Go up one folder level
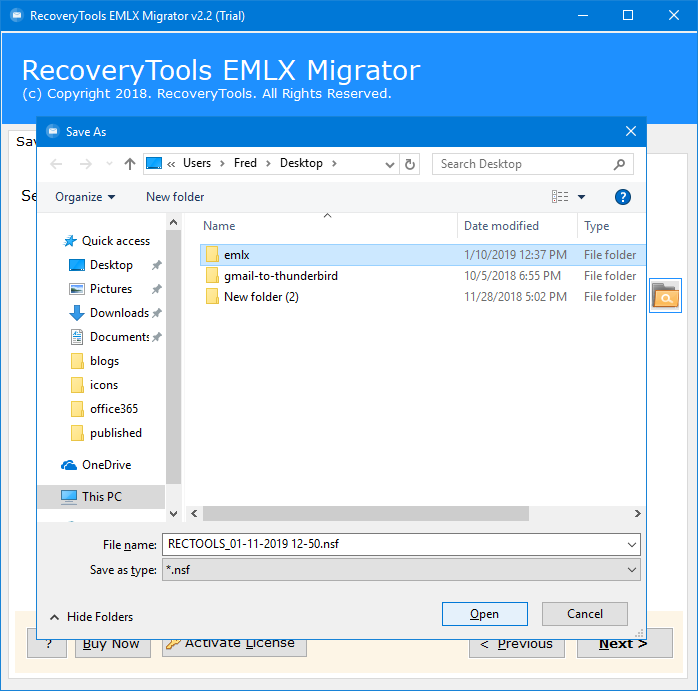698x691 pixels. click(x=130, y=164)
